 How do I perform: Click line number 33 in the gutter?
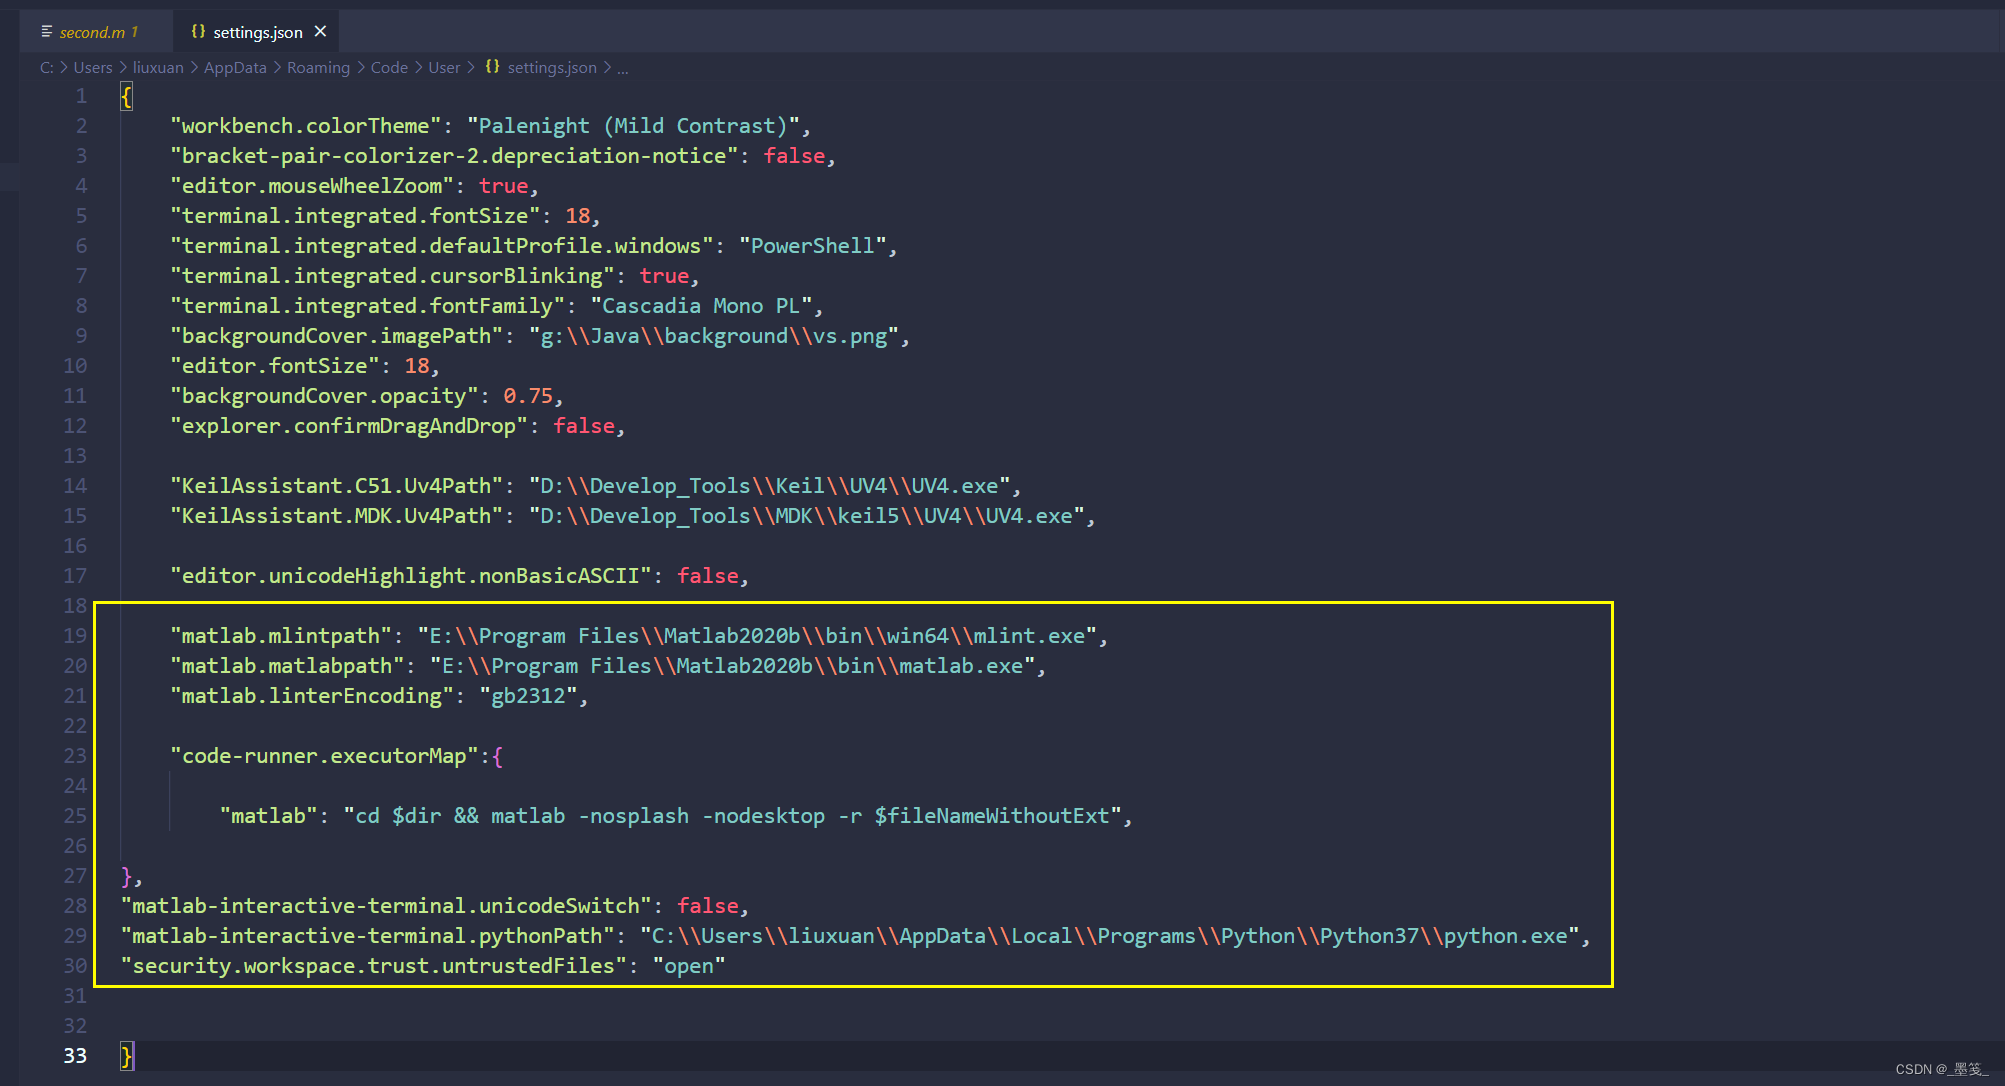pos(75,1056)
